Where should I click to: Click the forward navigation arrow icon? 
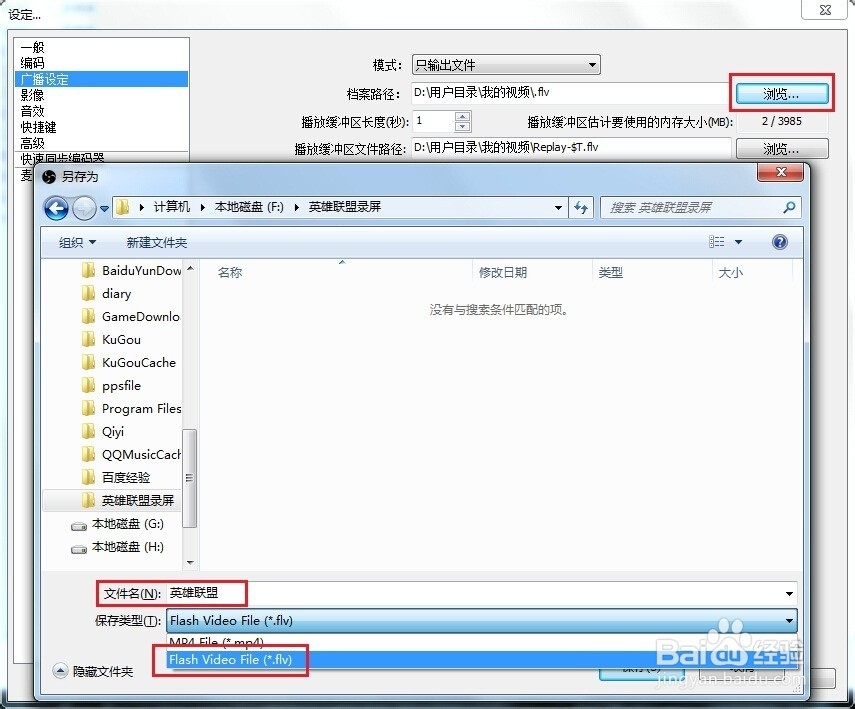(x=85, y=208)
